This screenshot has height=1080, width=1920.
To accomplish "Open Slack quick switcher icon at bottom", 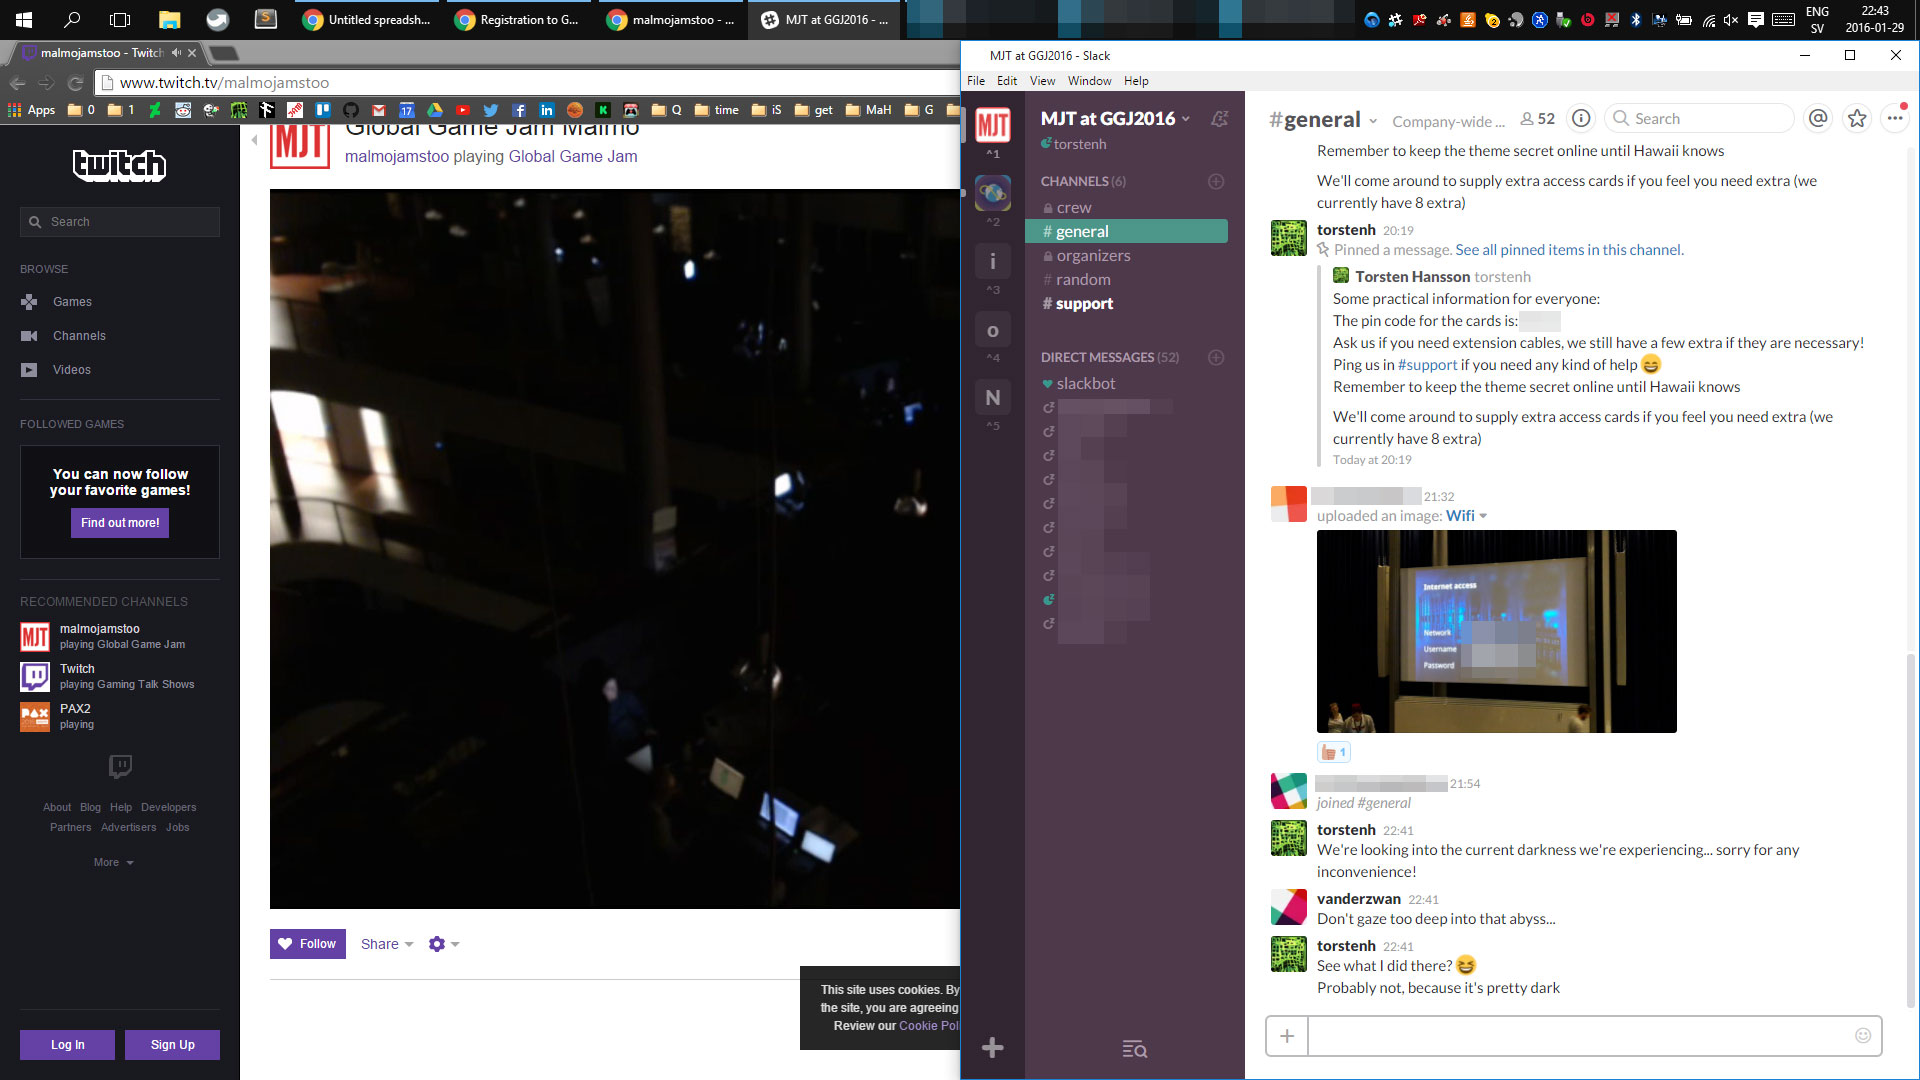I will (1134, 1049).
